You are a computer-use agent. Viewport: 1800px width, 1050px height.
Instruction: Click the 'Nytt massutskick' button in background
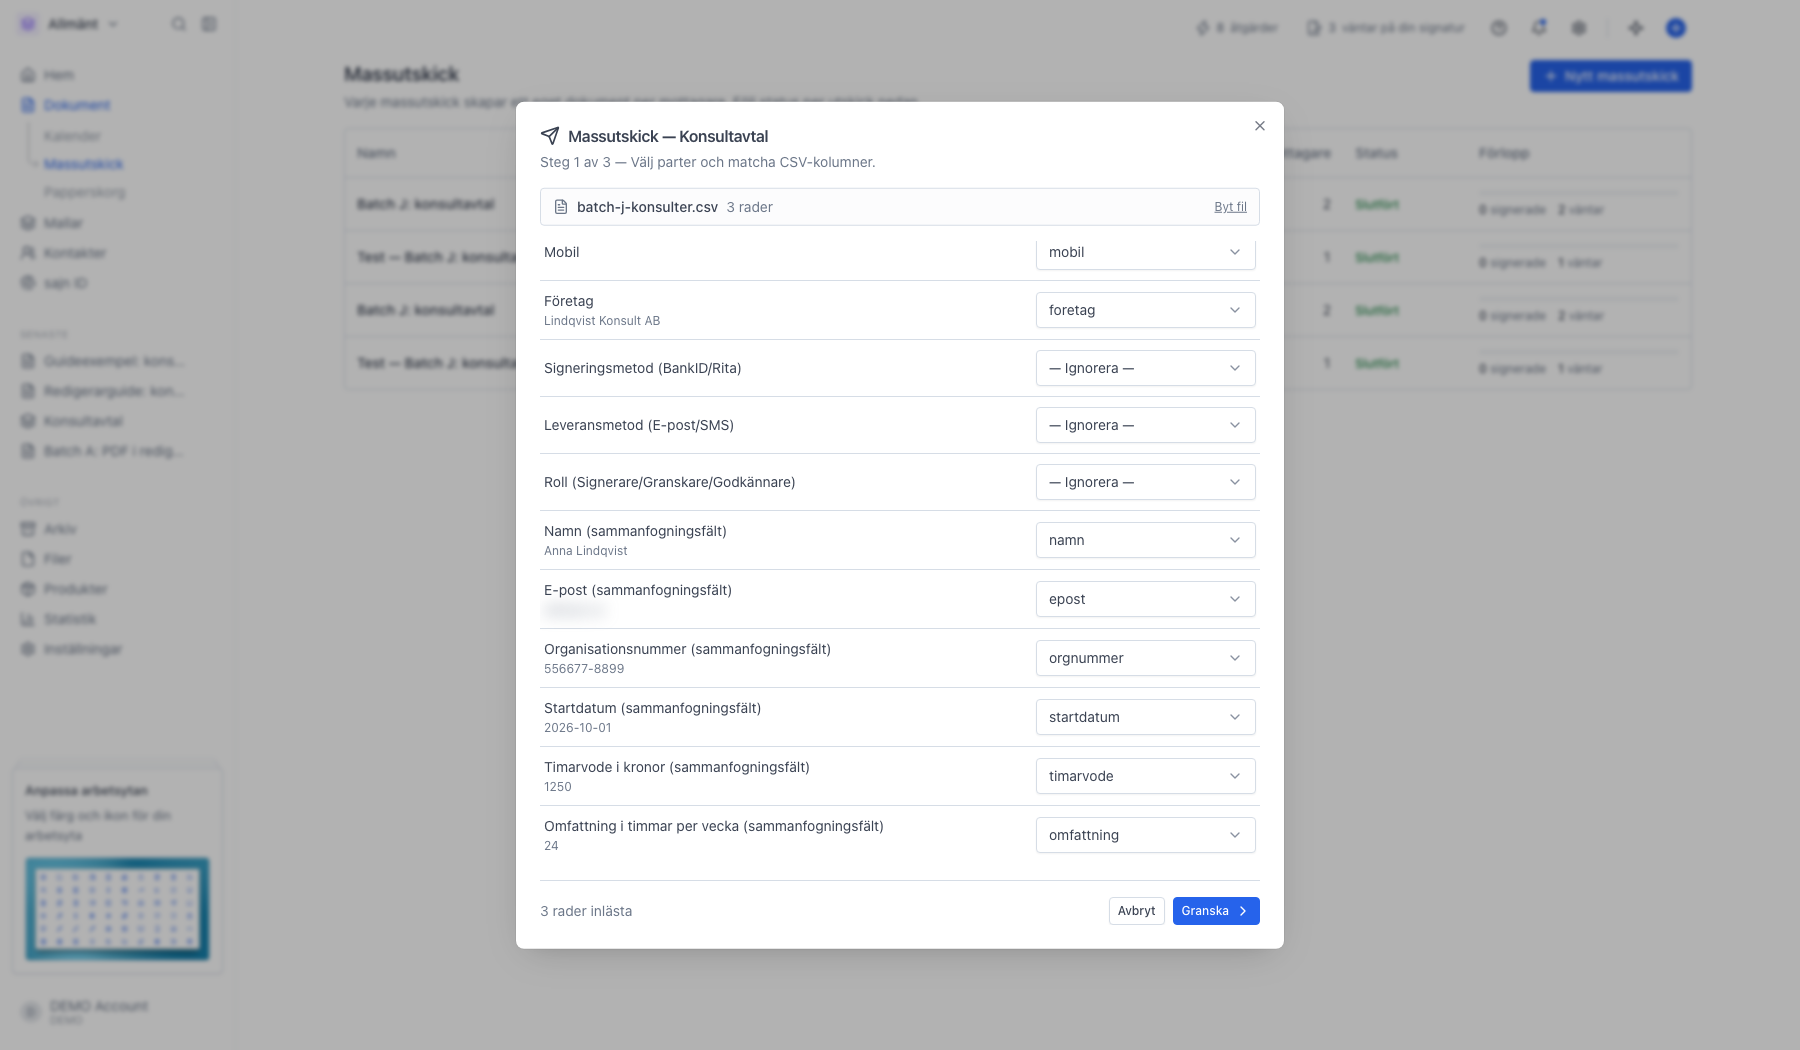(1610, 76)
